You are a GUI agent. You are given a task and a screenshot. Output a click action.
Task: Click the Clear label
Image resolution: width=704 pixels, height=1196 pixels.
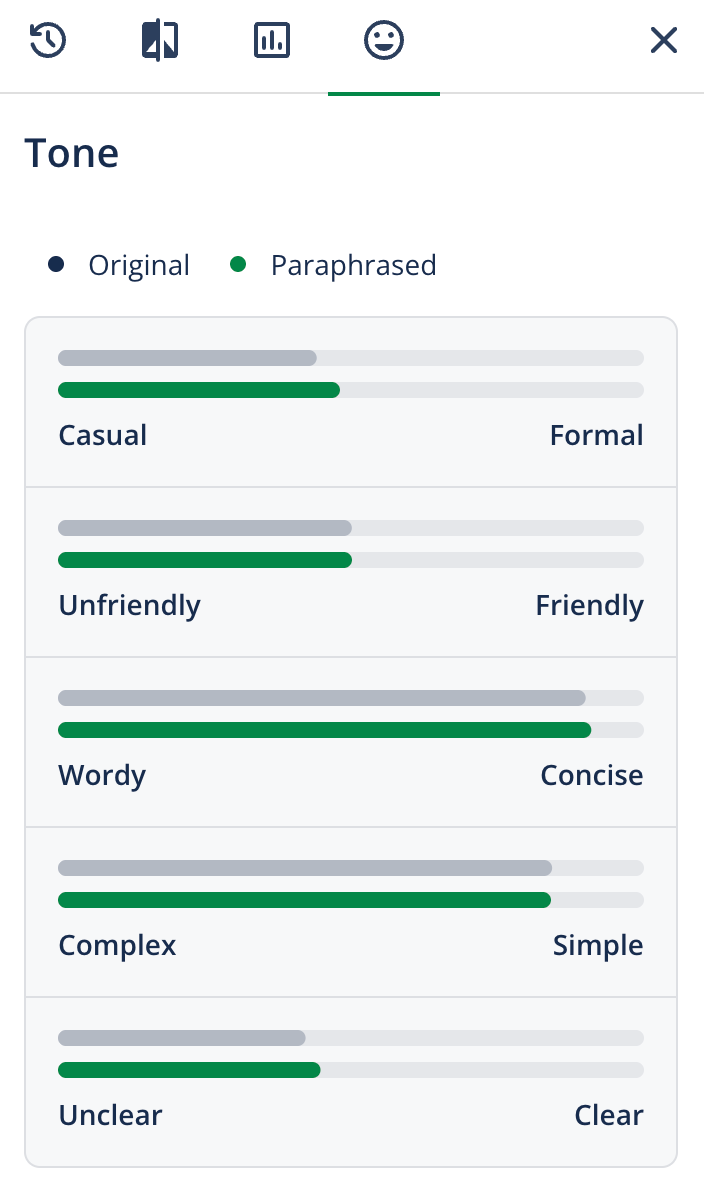pos(608,1115)
